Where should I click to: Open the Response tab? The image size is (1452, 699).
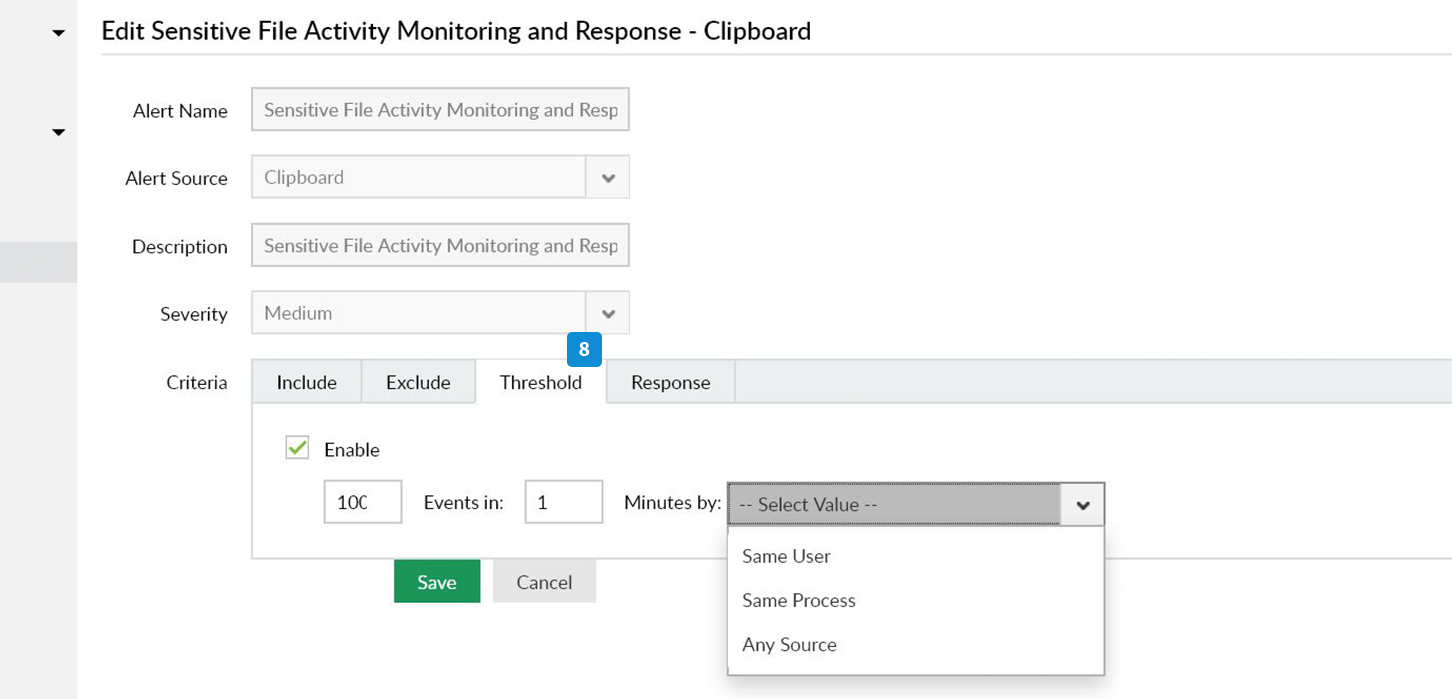(x=670, y=382)
